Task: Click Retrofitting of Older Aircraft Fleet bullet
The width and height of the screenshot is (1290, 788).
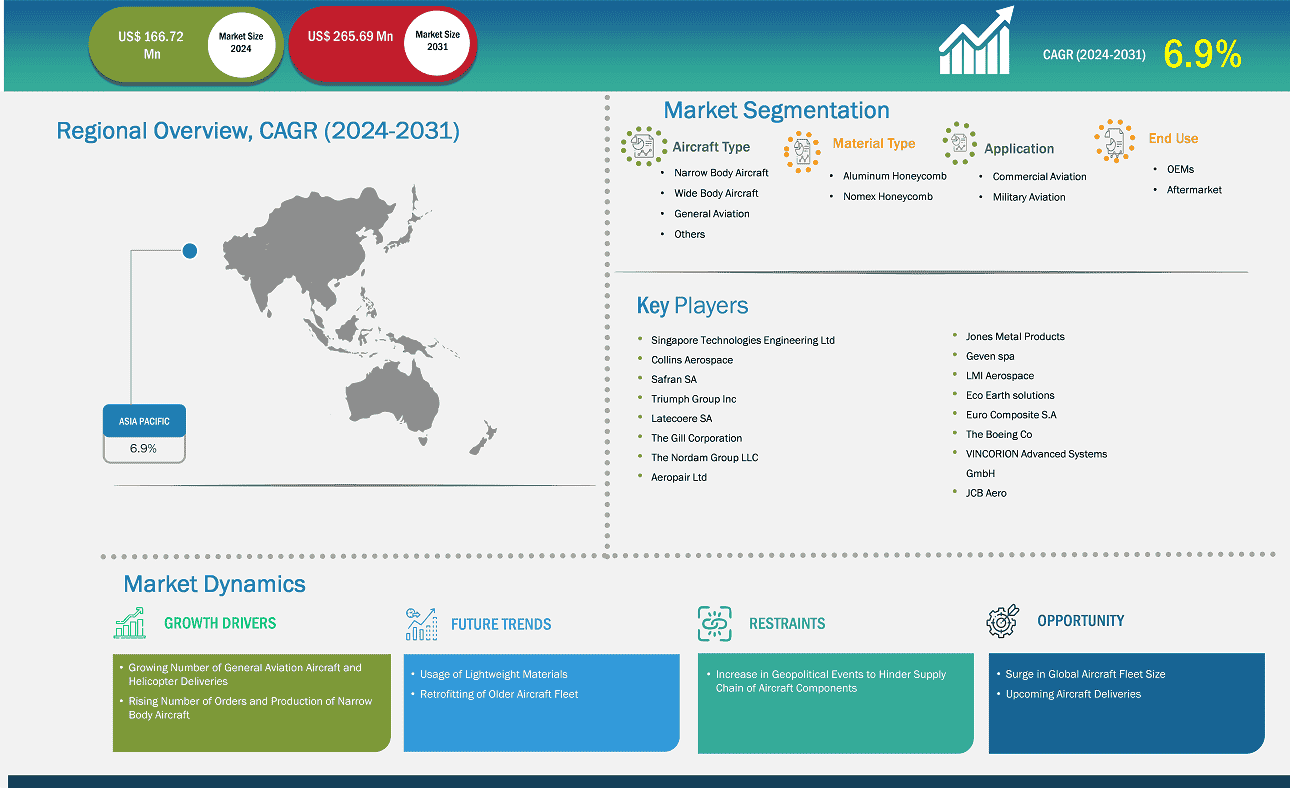Action: 499,694
